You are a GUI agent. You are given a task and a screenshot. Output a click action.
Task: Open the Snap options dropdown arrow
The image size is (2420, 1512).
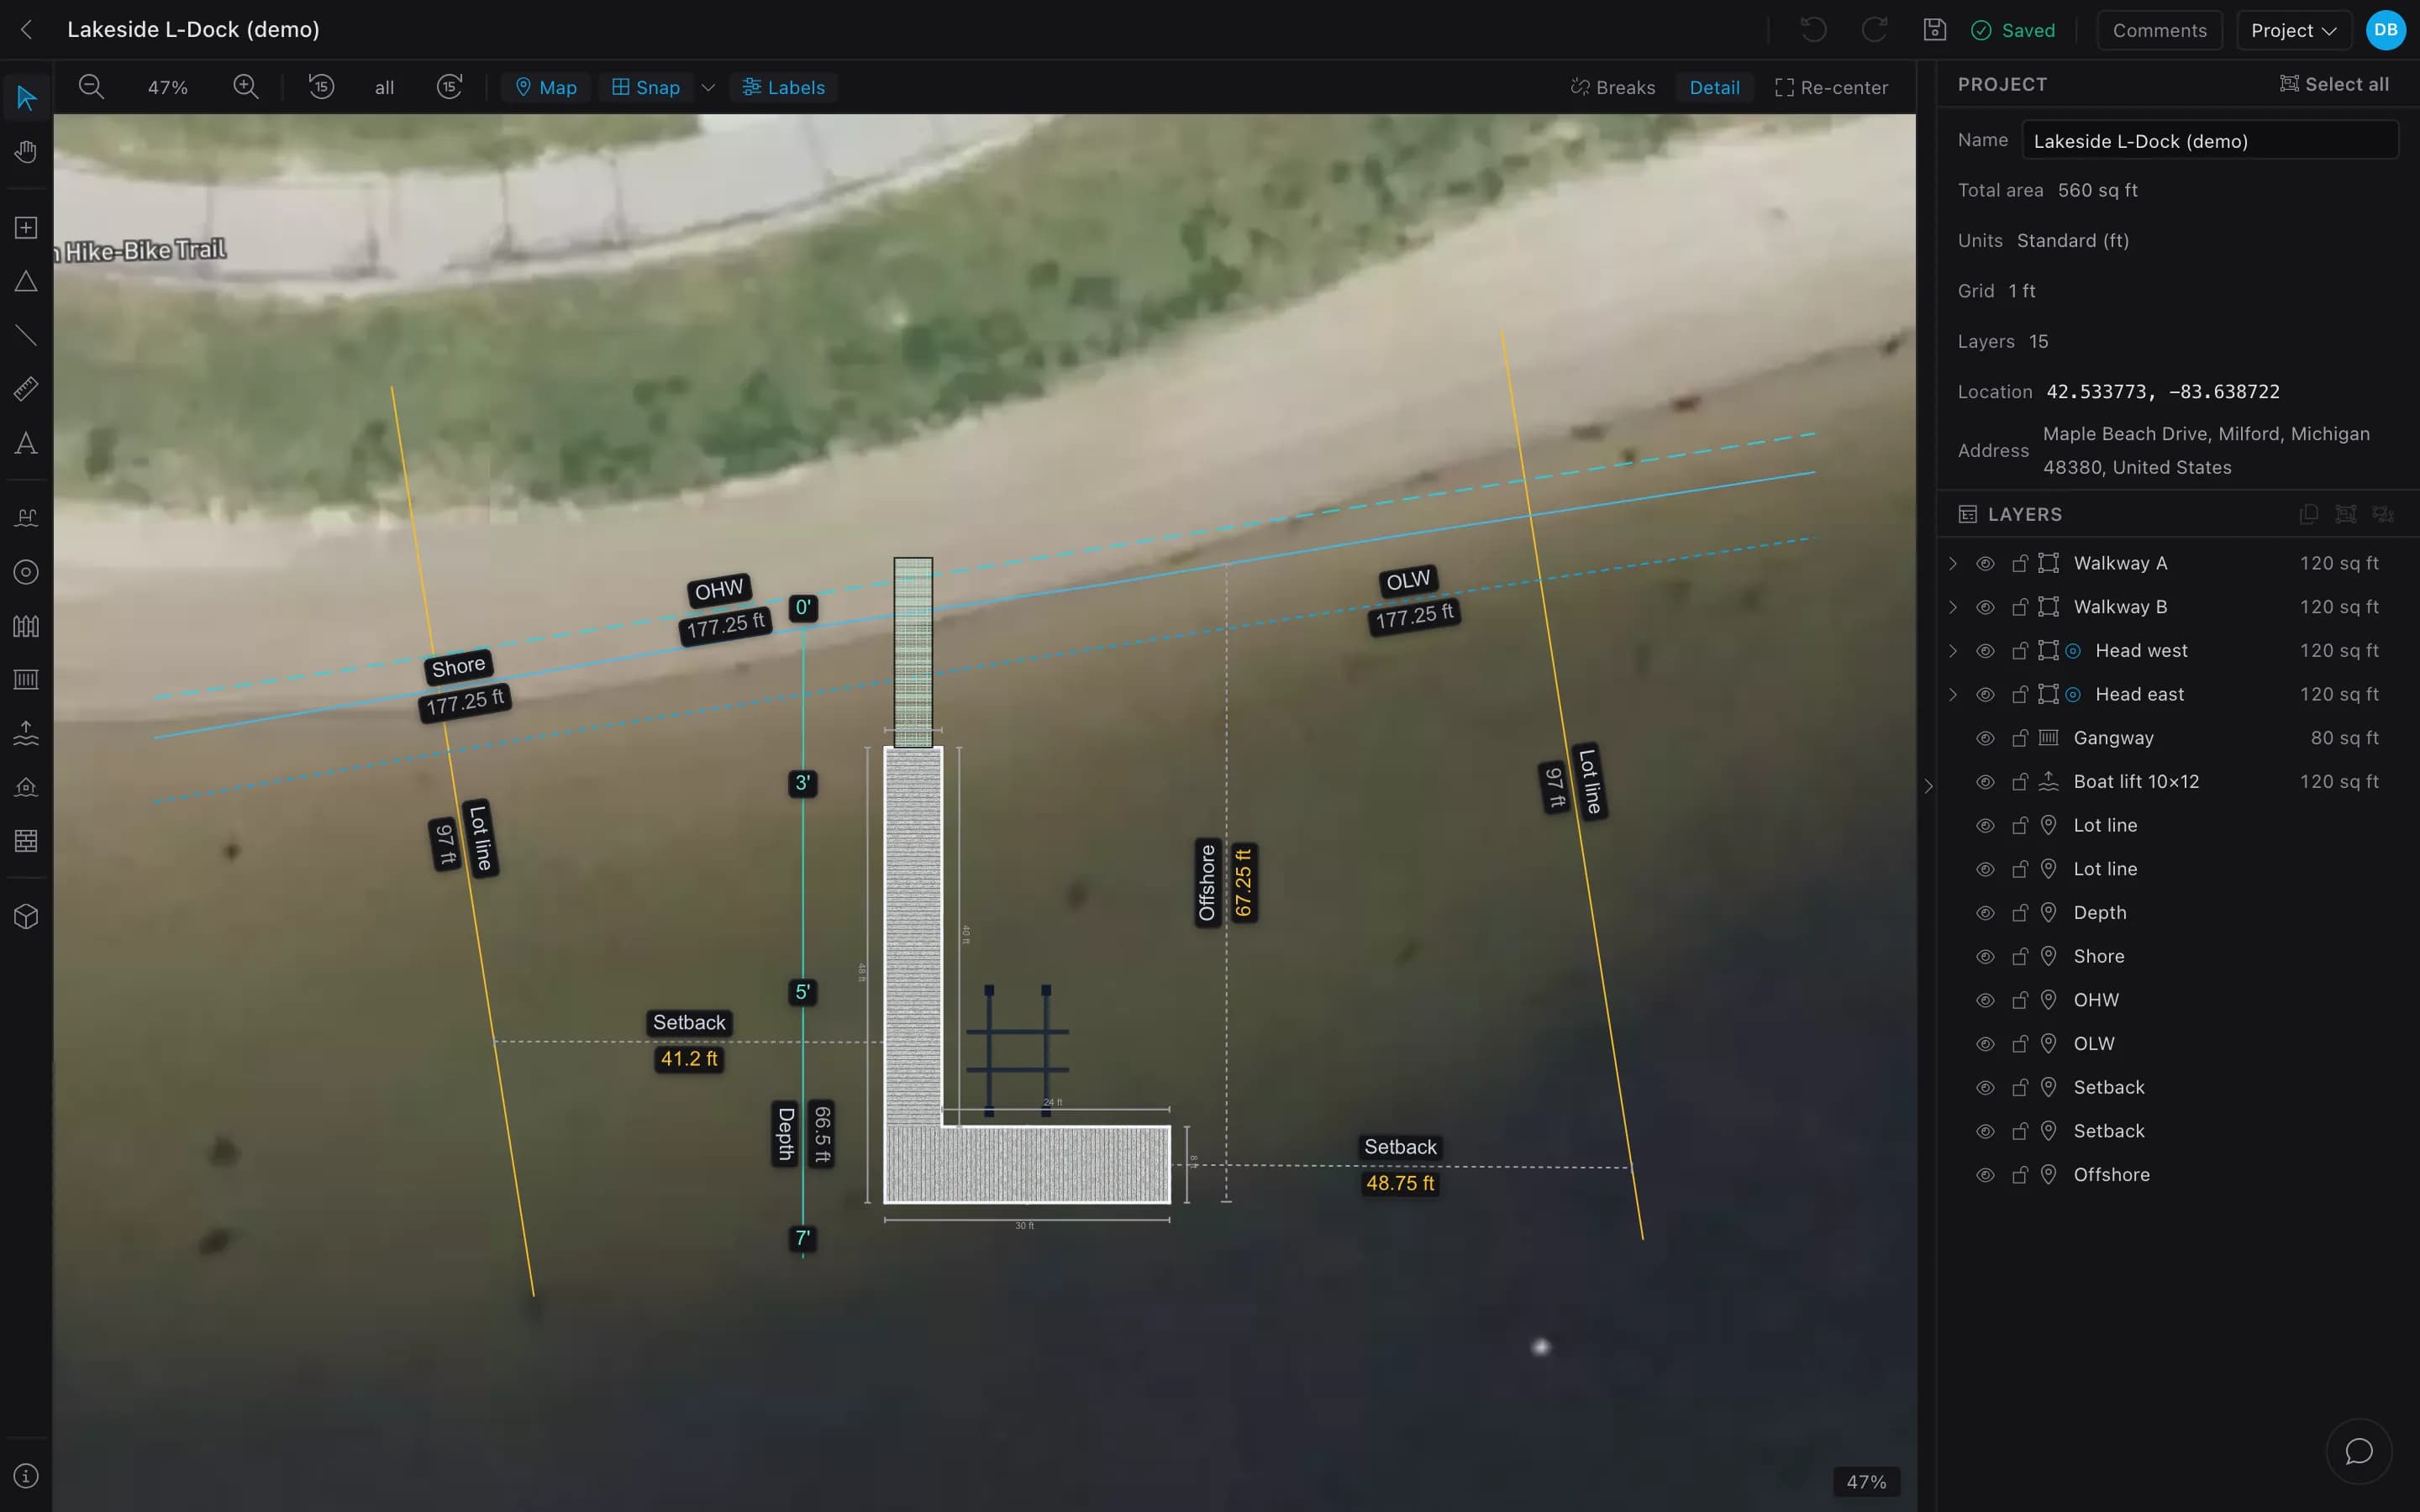coord(708,88)
